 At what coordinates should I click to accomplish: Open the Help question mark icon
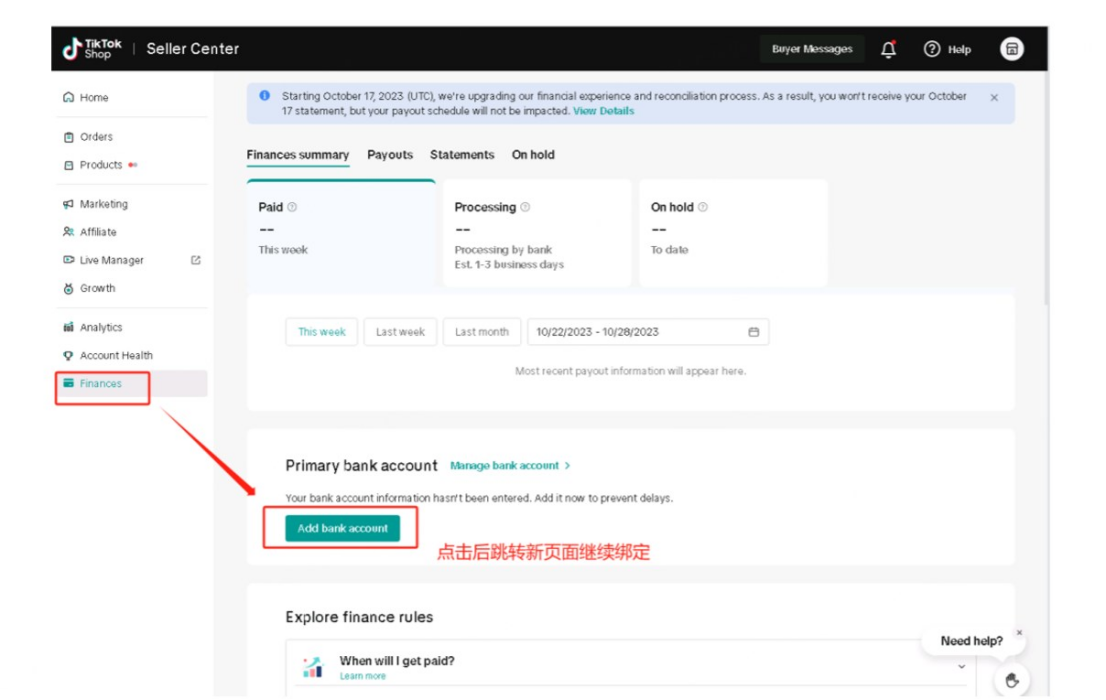click(932, 49)
